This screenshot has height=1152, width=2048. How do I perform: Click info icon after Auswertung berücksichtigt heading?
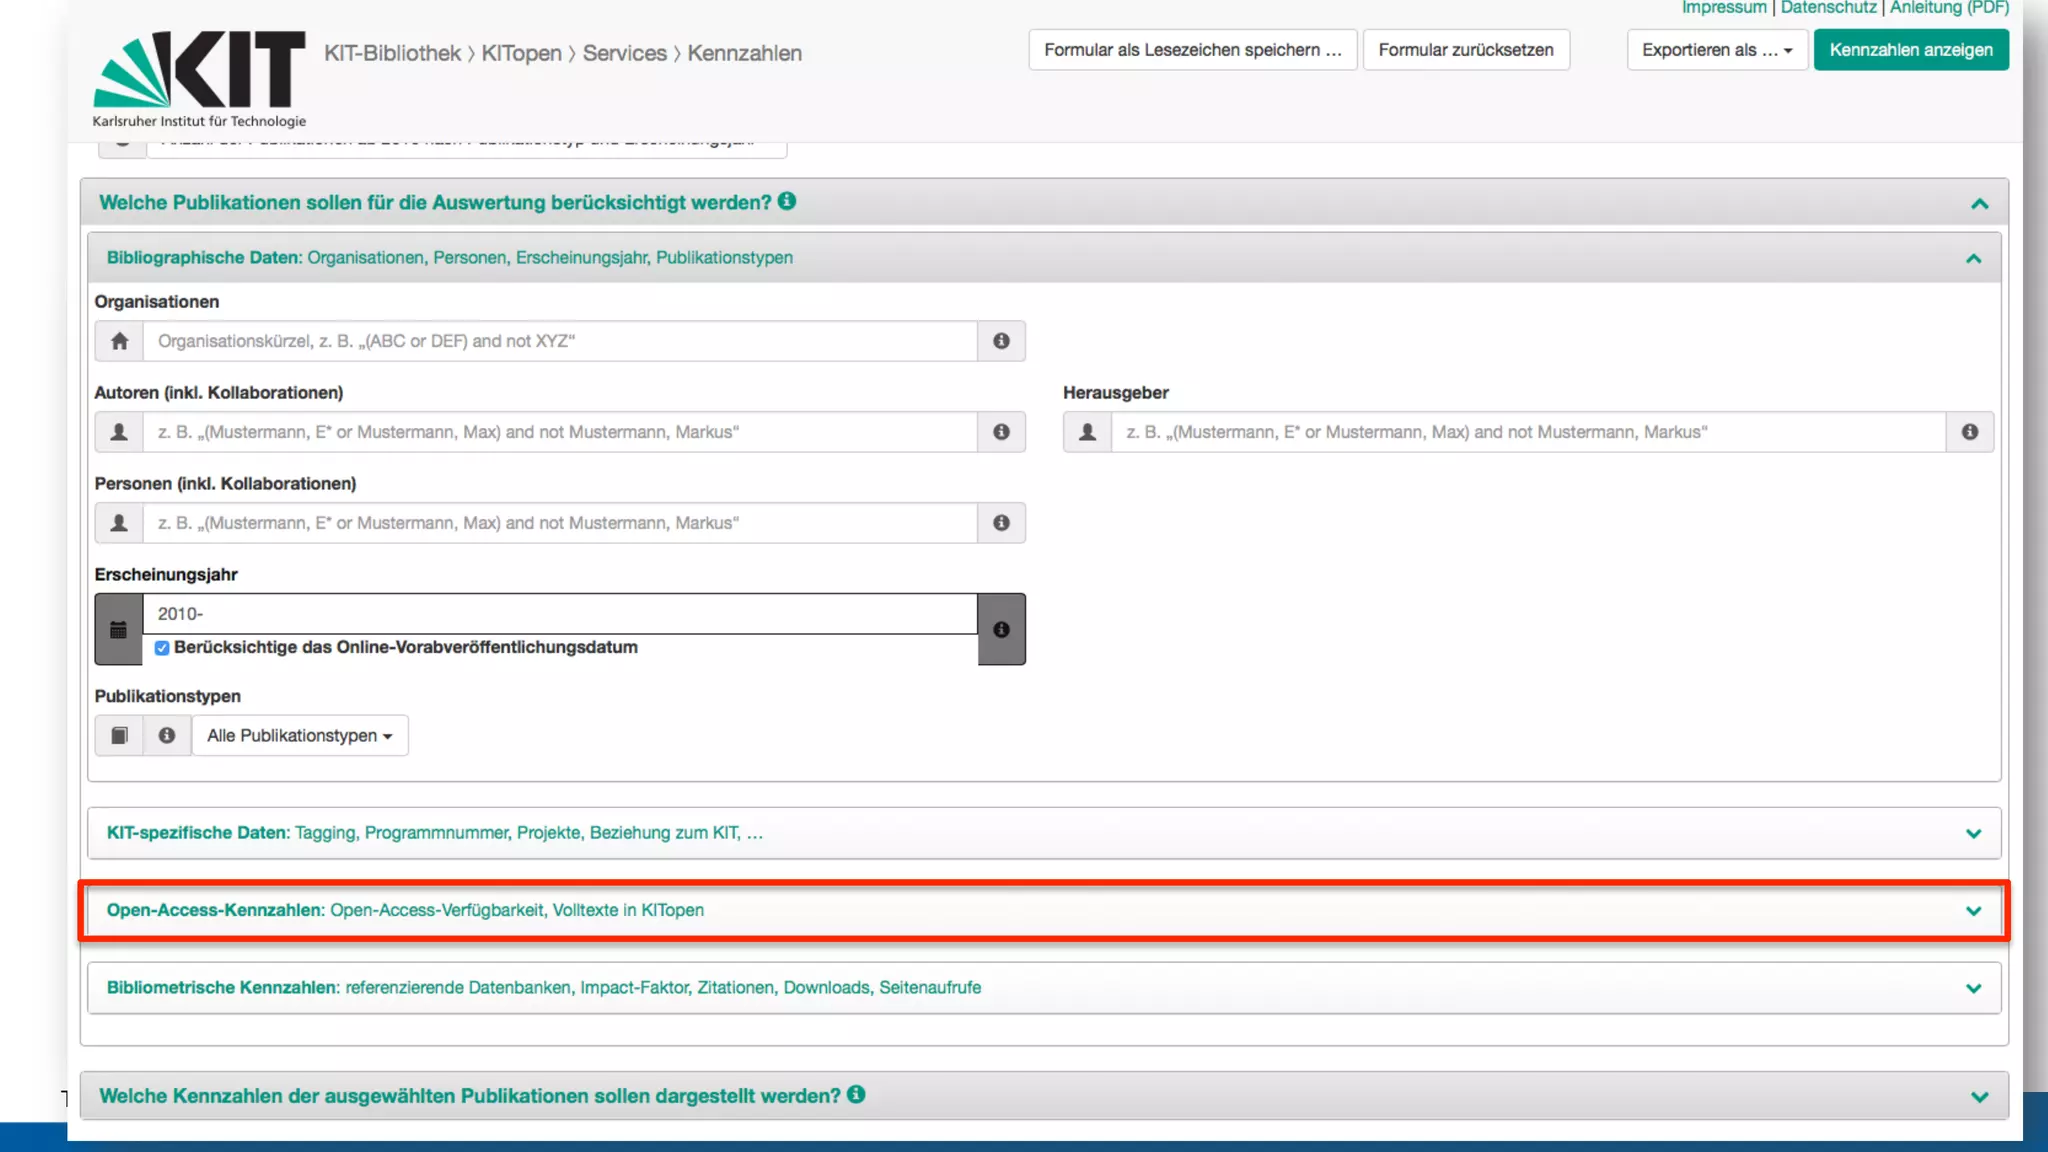(787, 201)
